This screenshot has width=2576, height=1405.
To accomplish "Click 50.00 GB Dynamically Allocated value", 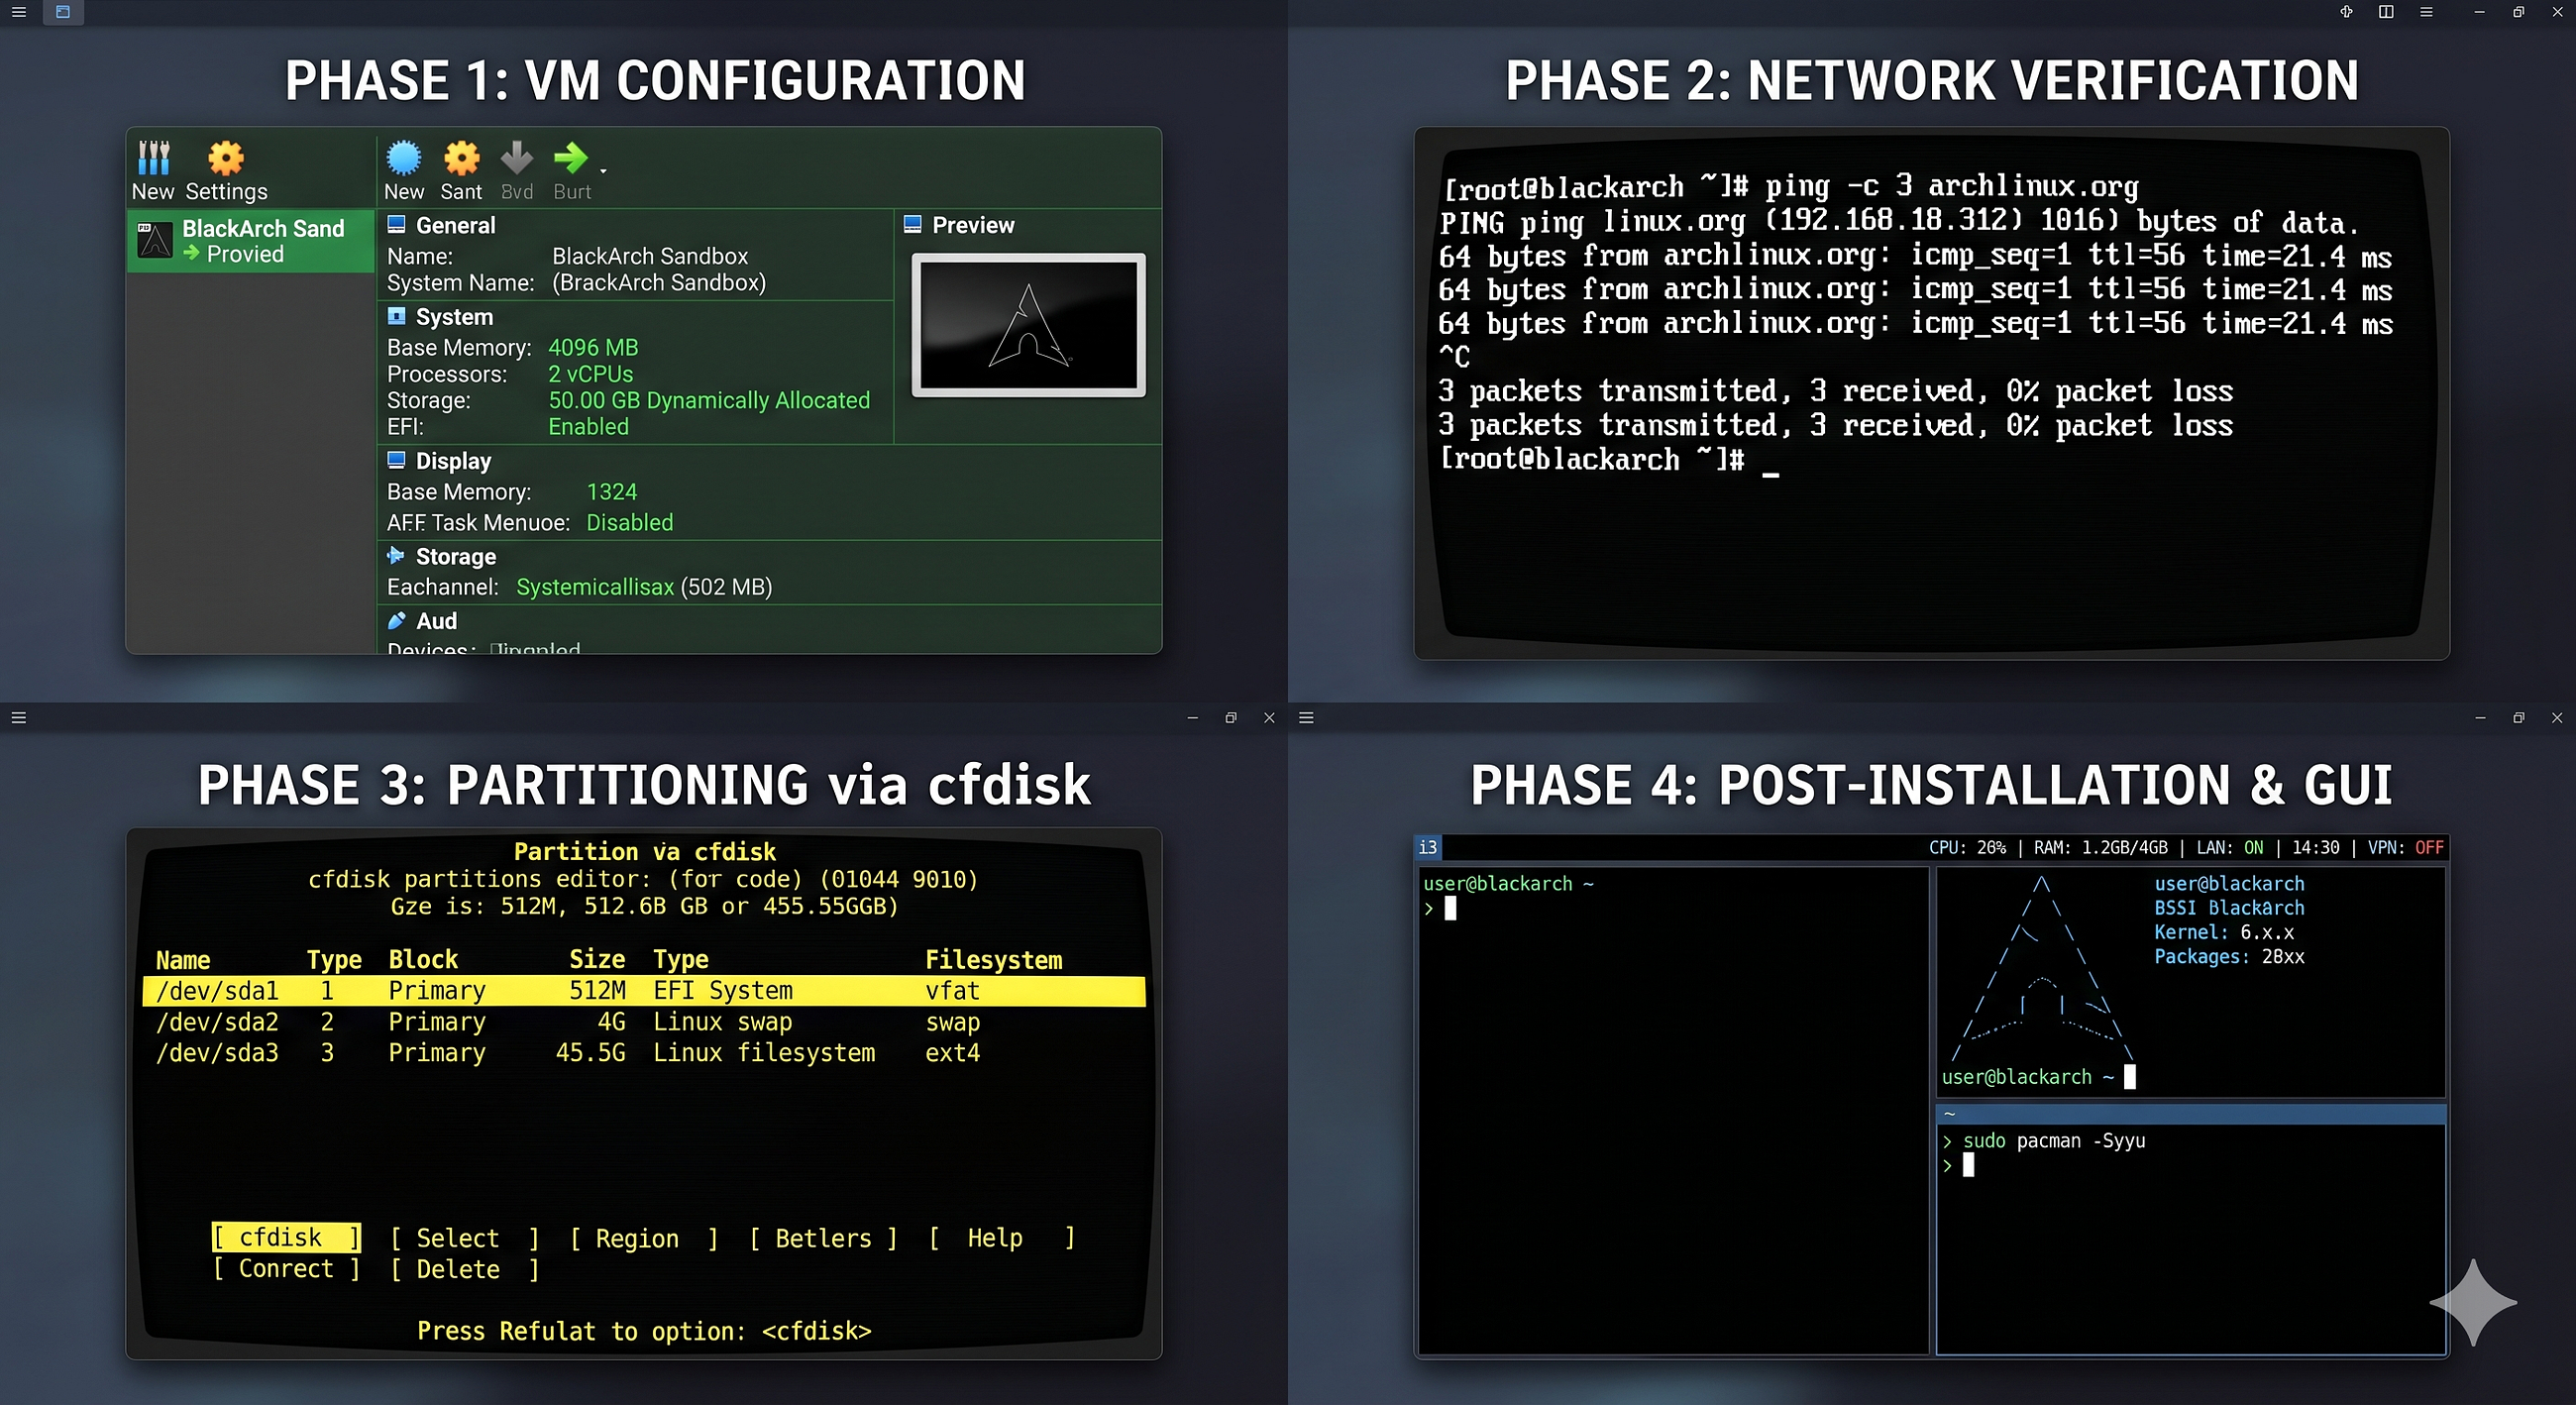I will [x=709, y=400].
